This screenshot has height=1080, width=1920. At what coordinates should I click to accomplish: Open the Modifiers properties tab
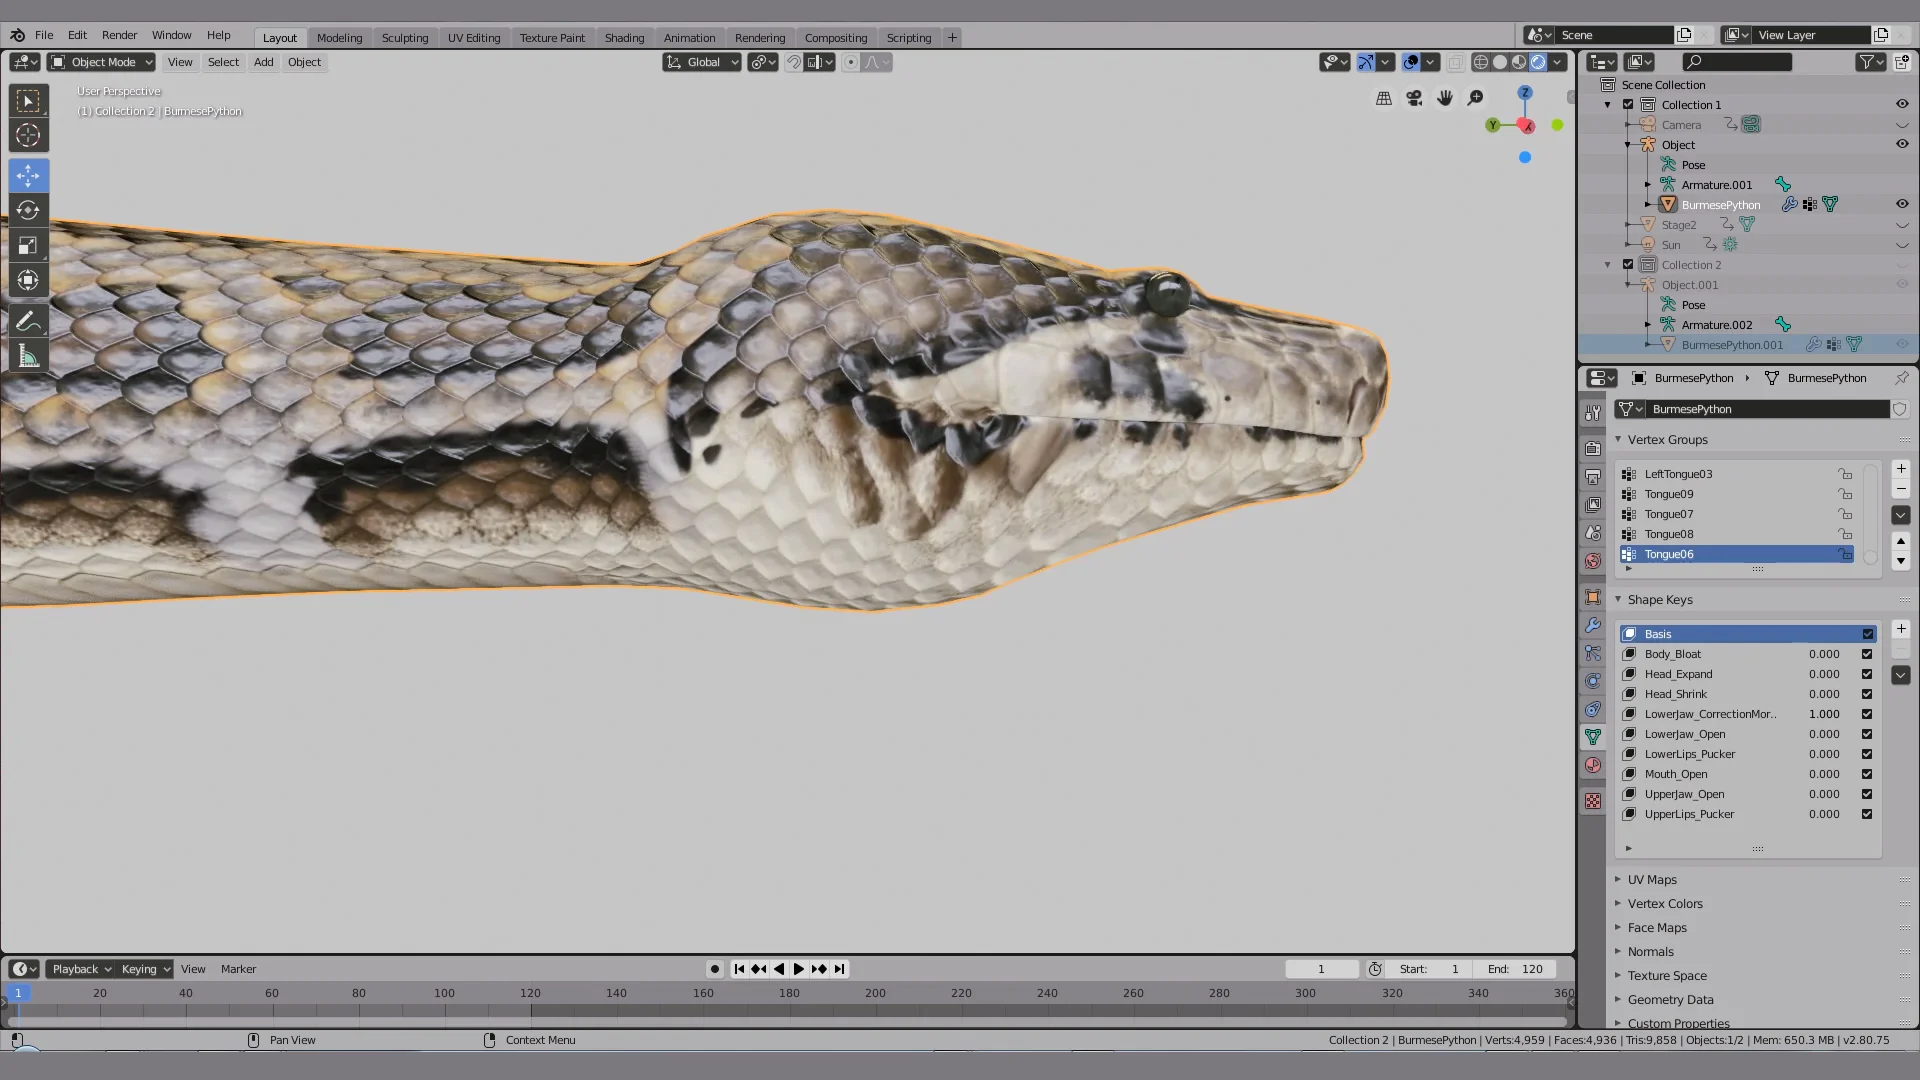pyautogui.click(x=1593, y=625)
